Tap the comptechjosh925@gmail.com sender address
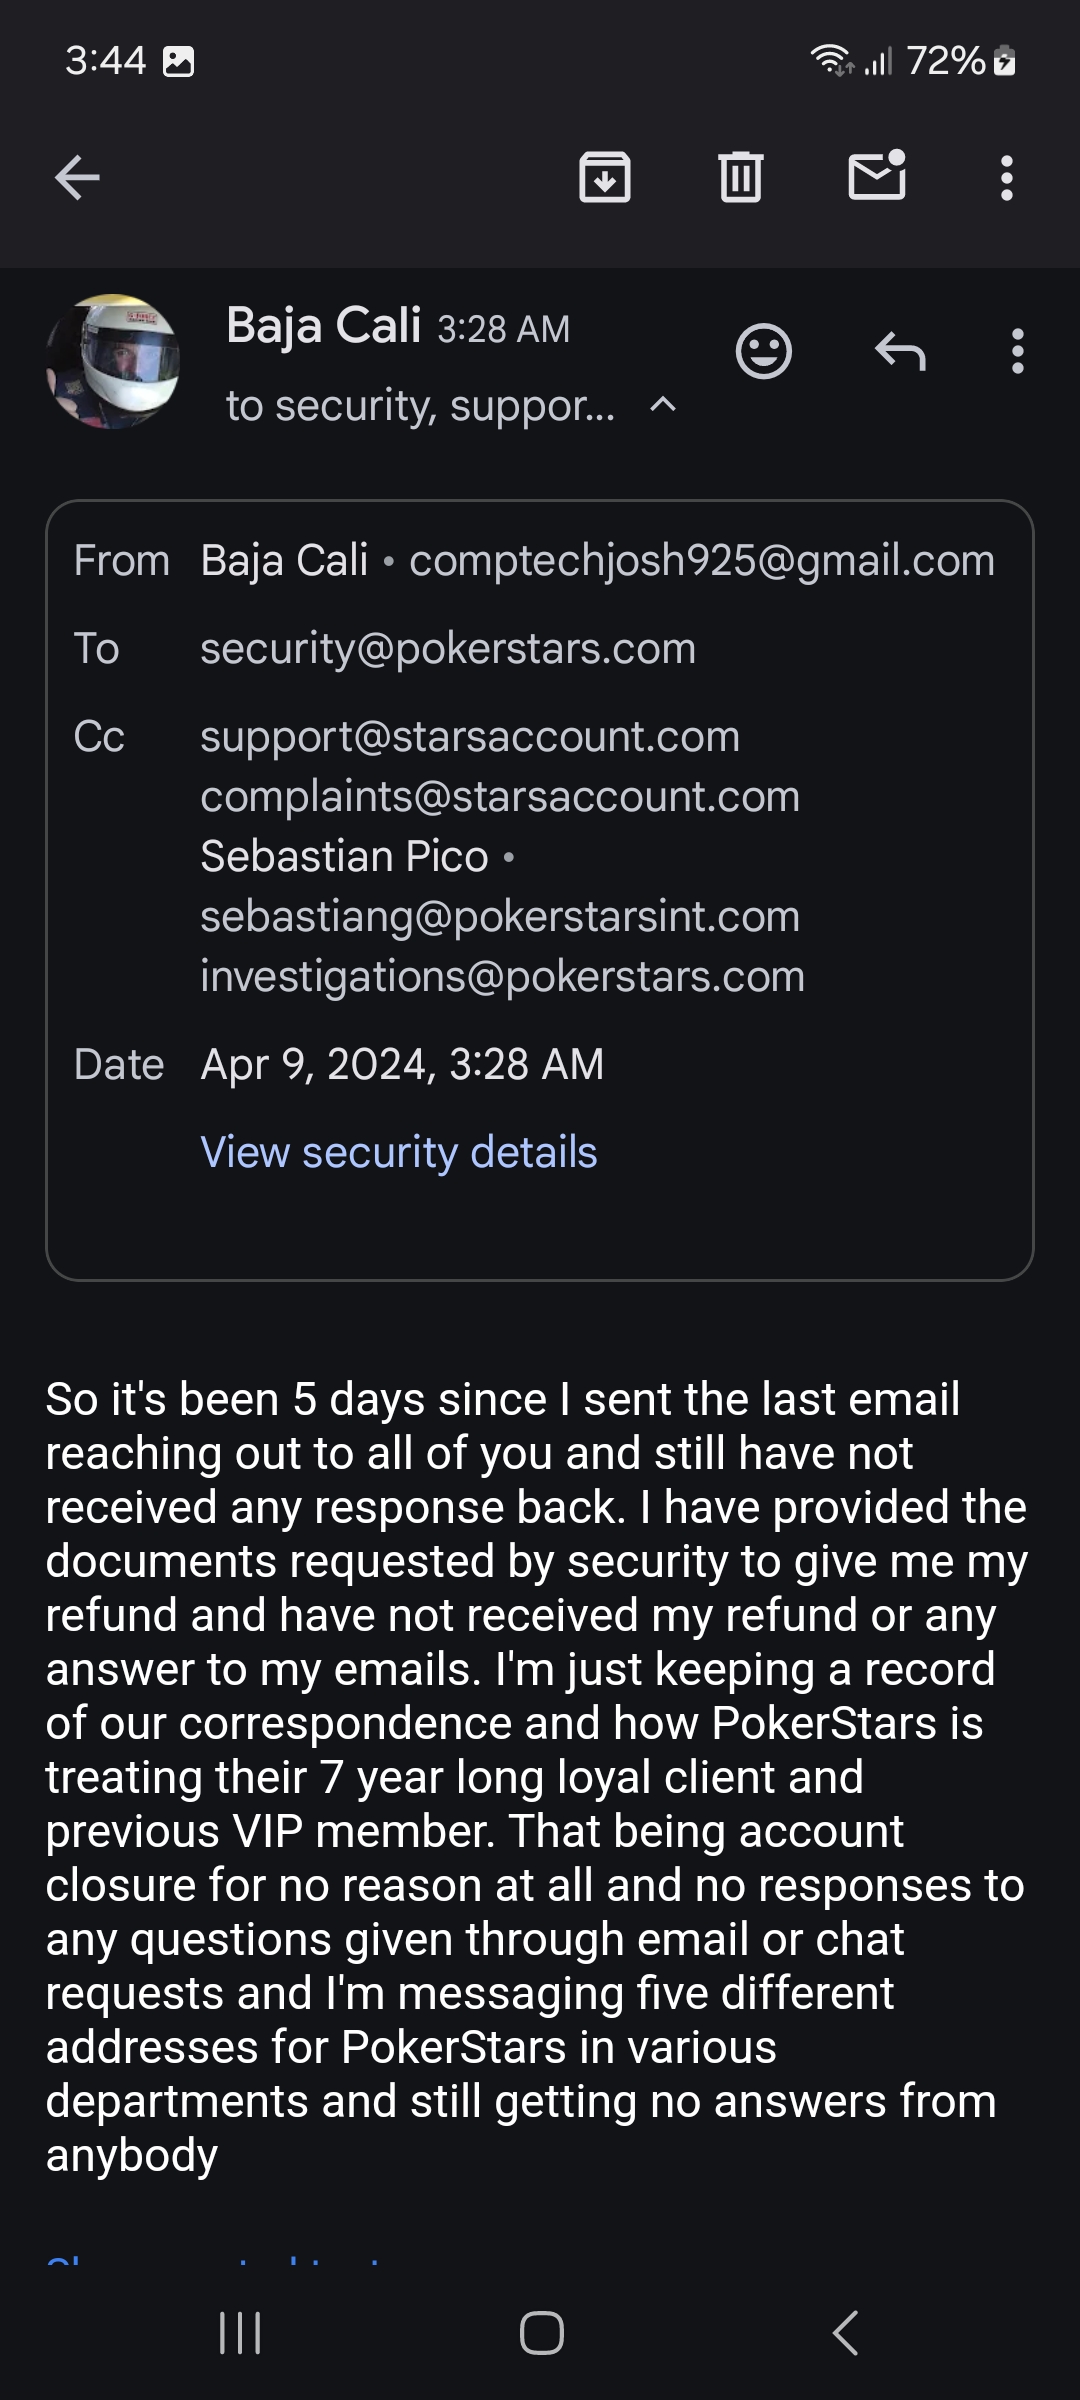 click(x=702, y=560)
